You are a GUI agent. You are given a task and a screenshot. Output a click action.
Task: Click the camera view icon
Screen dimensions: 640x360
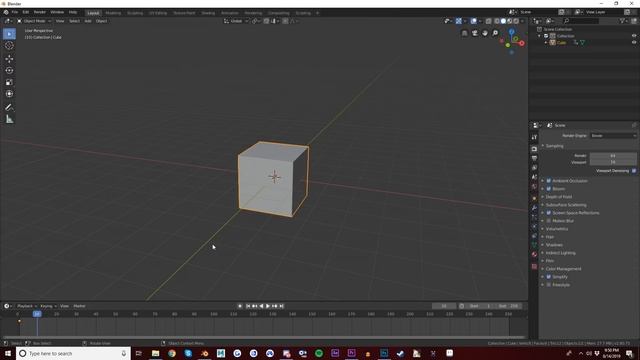(475, 33)
